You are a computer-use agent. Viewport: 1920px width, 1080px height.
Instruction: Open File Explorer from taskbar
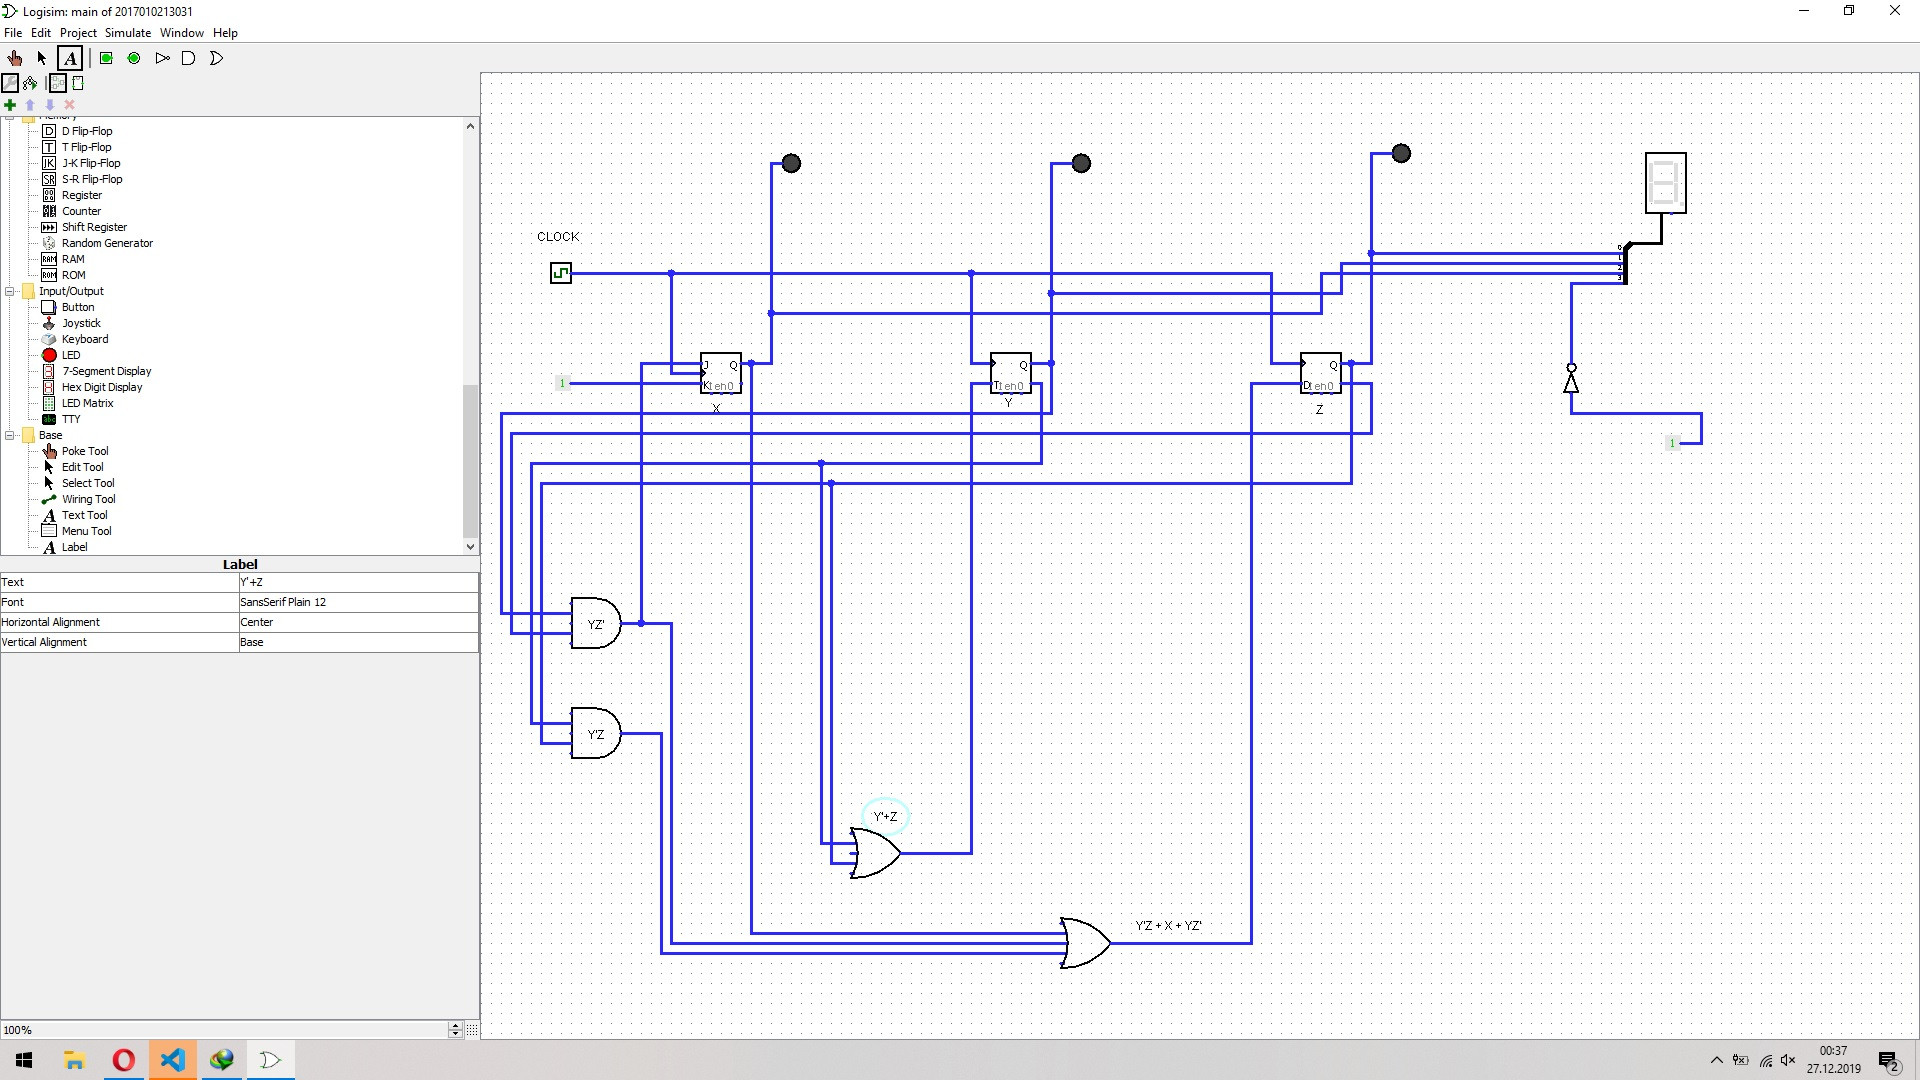tap(74, 1060)
